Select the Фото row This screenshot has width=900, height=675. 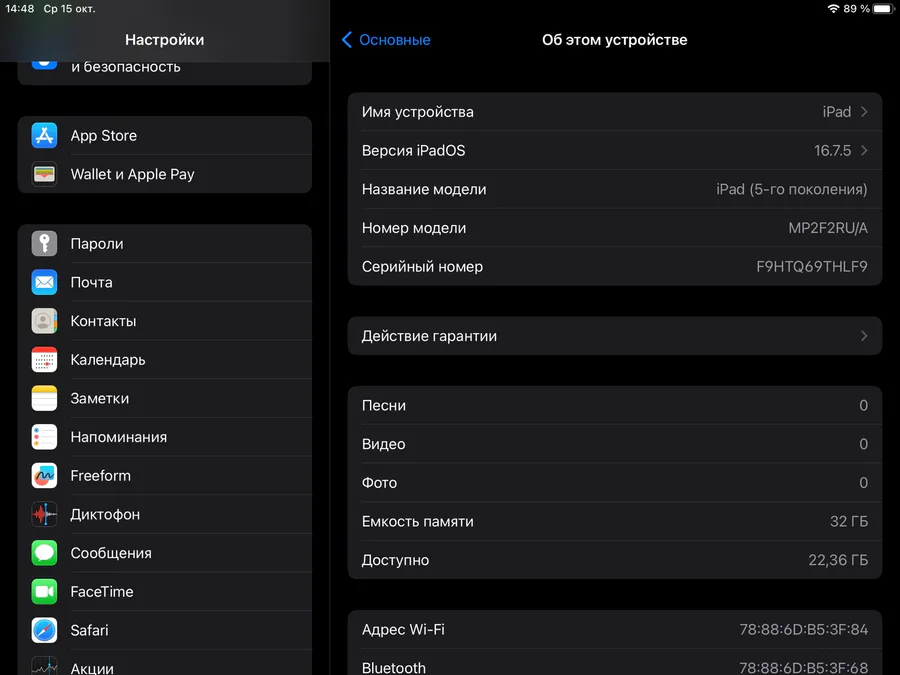[x=615, y=482]
